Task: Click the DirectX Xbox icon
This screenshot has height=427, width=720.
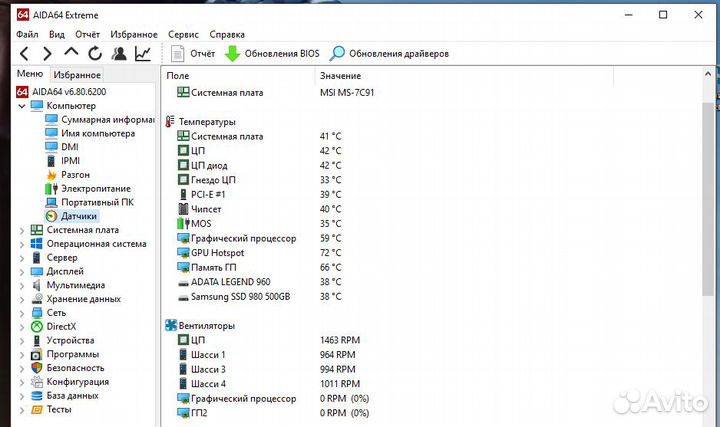Action: 37,327
